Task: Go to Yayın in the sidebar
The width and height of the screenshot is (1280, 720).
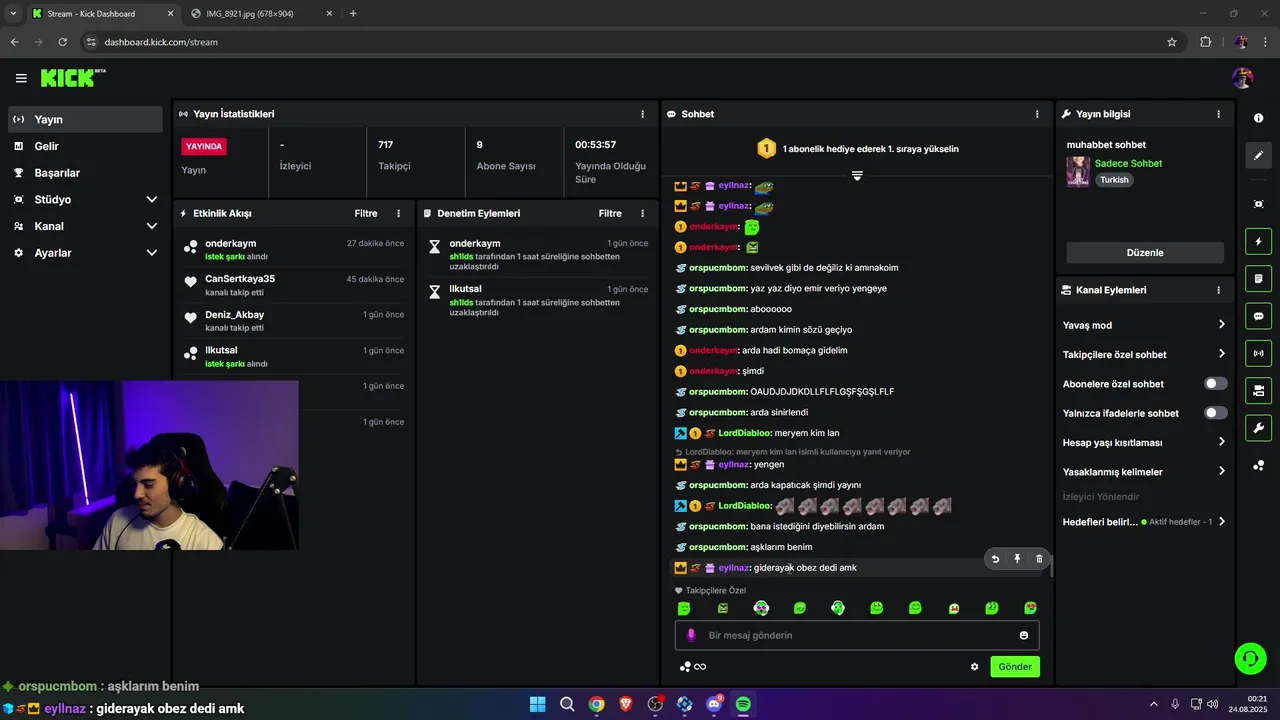Action: pyautogui.click(x=85, y=119)
